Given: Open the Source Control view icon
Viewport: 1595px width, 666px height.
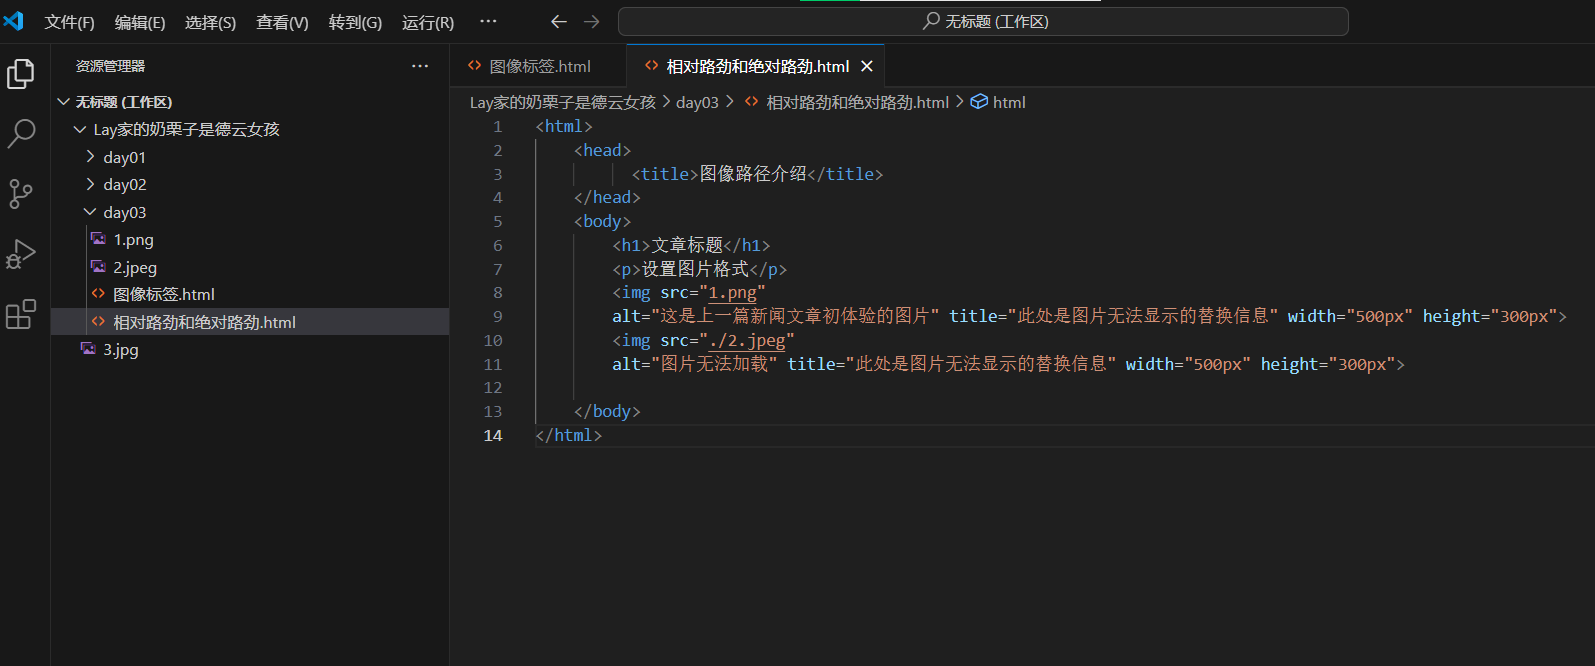Looking at the screenshot, I should coord(21,194).
